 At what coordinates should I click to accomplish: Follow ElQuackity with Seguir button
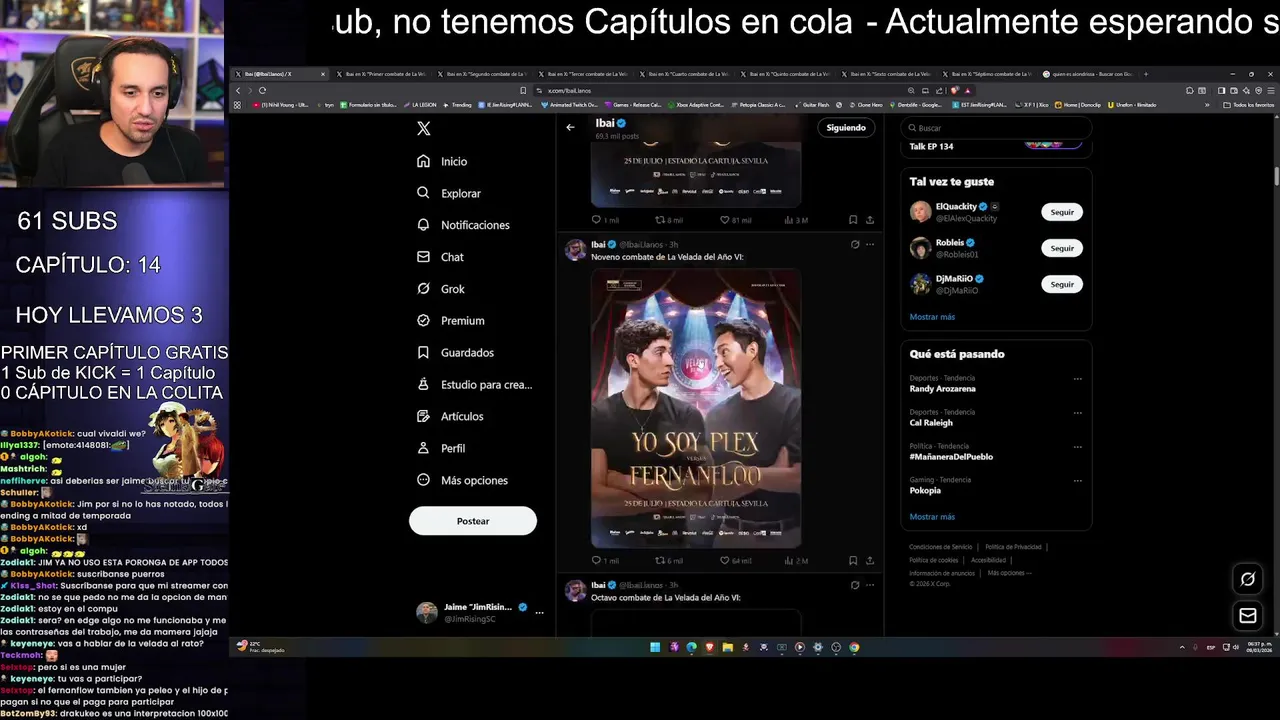click(1062, 212)
